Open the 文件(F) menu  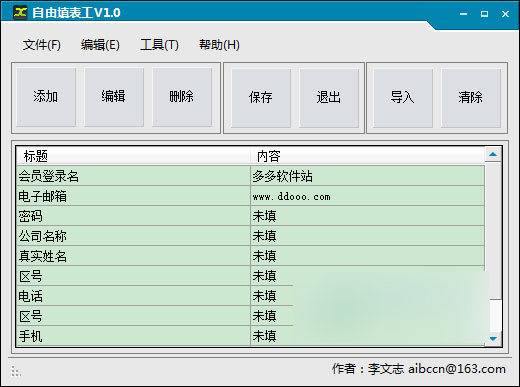[42, 45]
